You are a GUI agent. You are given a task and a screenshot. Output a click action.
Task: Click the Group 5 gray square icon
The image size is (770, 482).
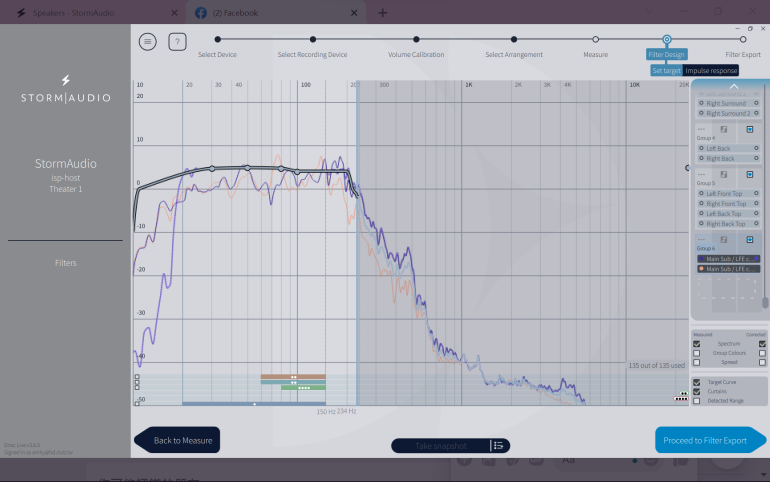[724, 174]
